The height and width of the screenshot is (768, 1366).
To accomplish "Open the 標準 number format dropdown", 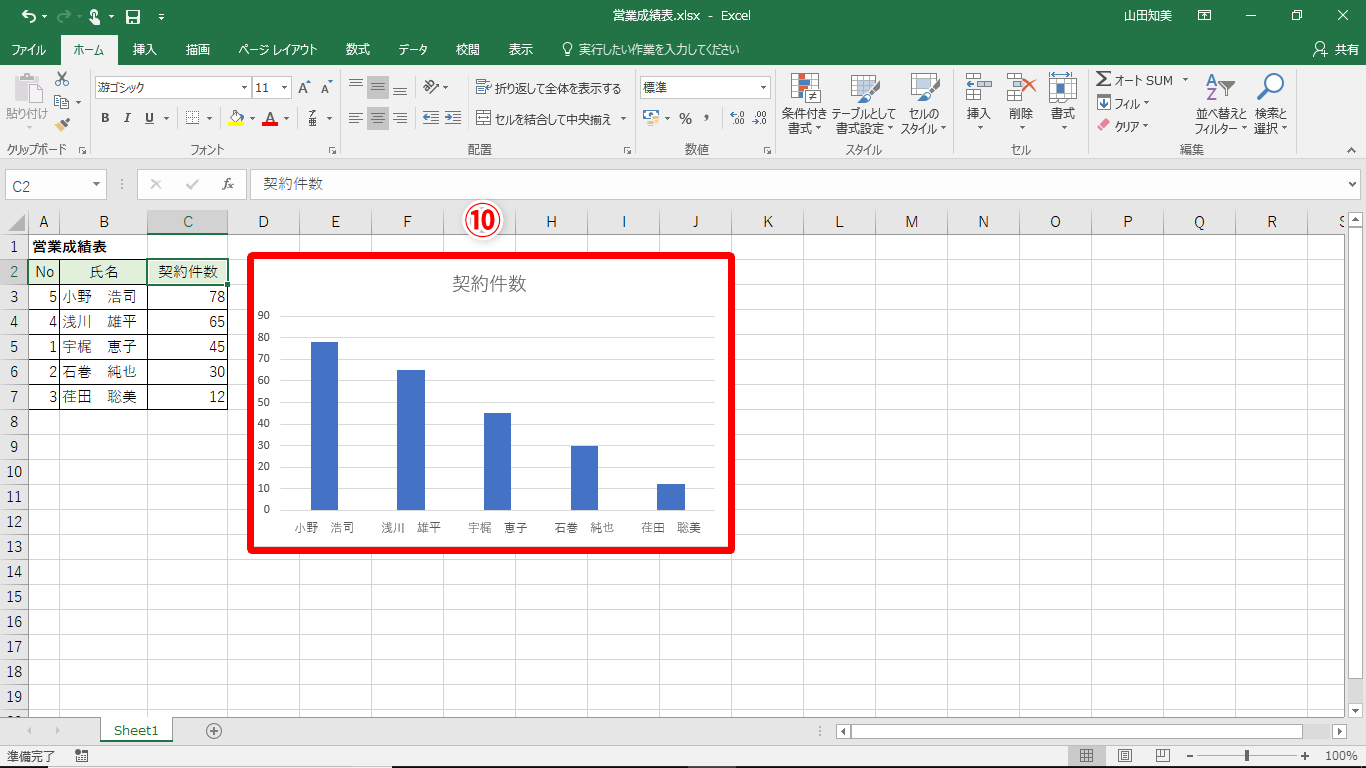I will coord(764,88).
